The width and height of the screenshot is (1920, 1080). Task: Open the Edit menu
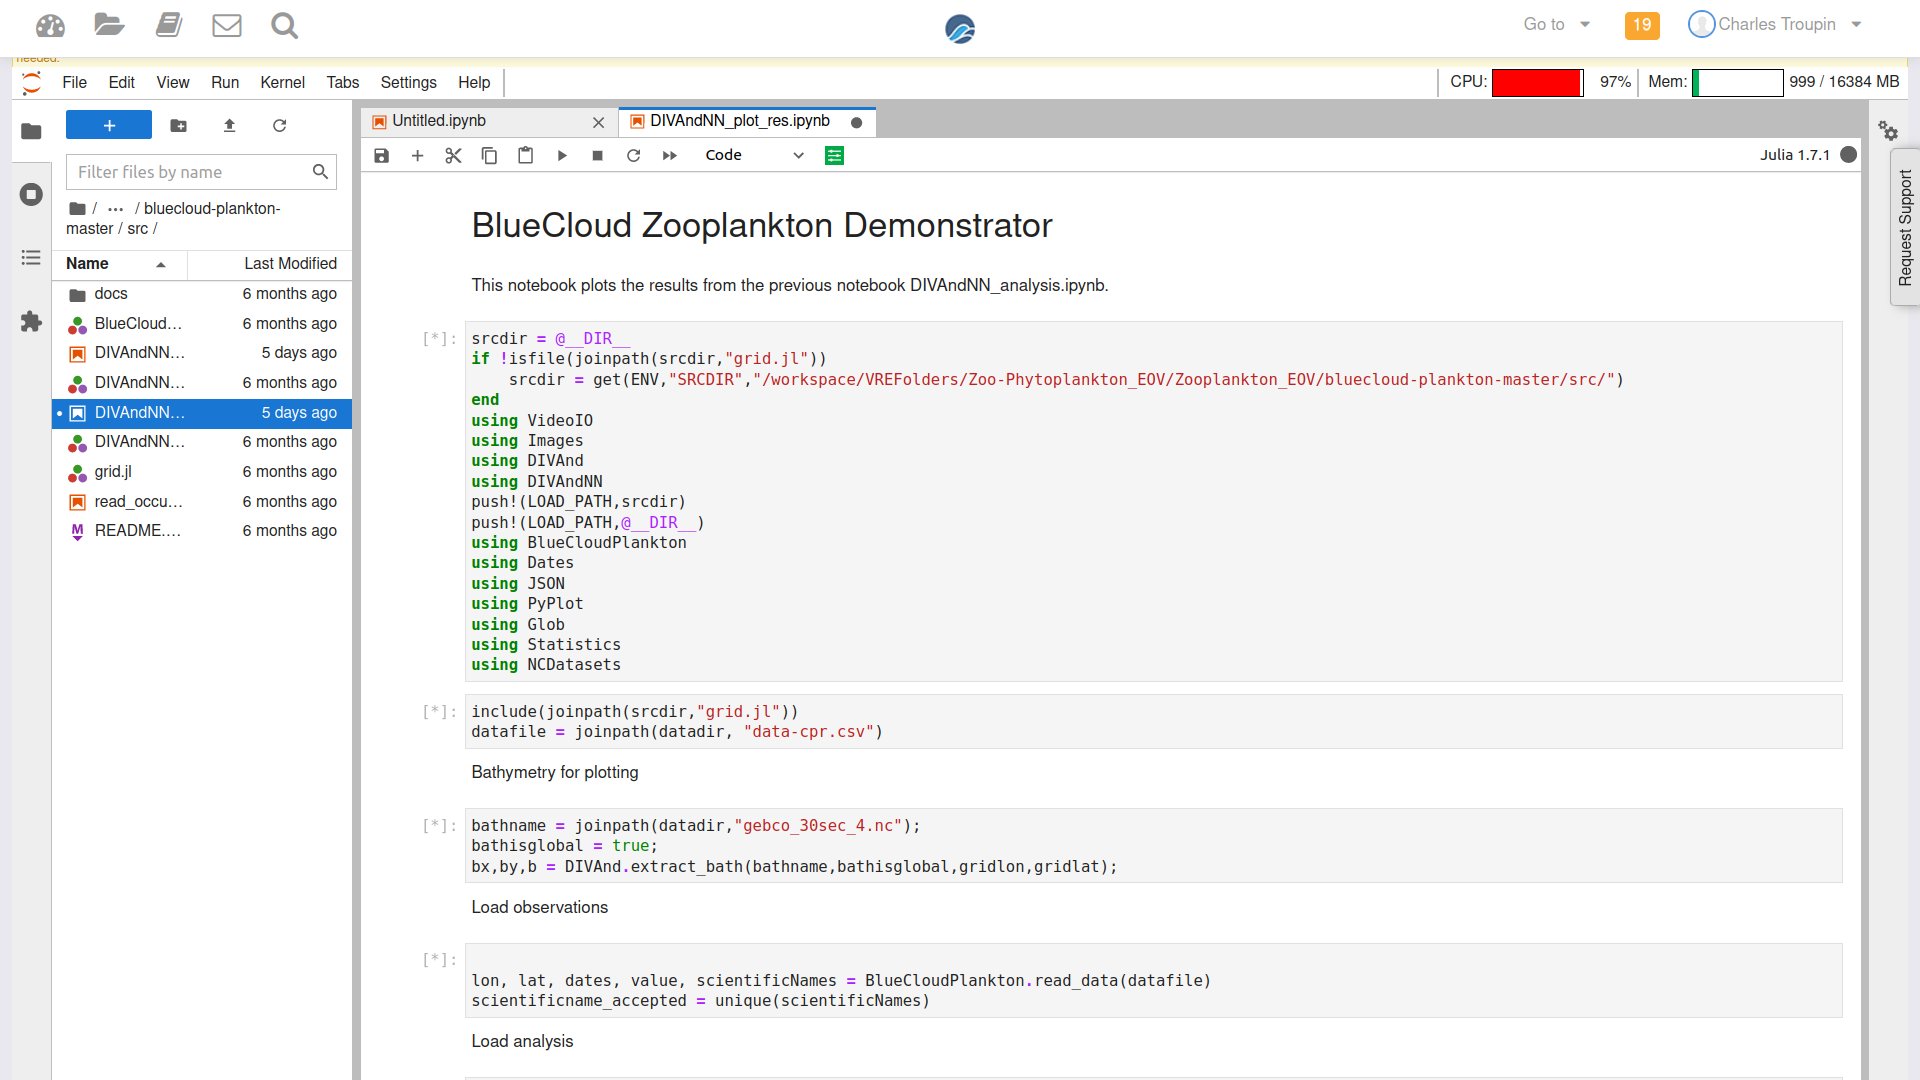click(121, 82)
